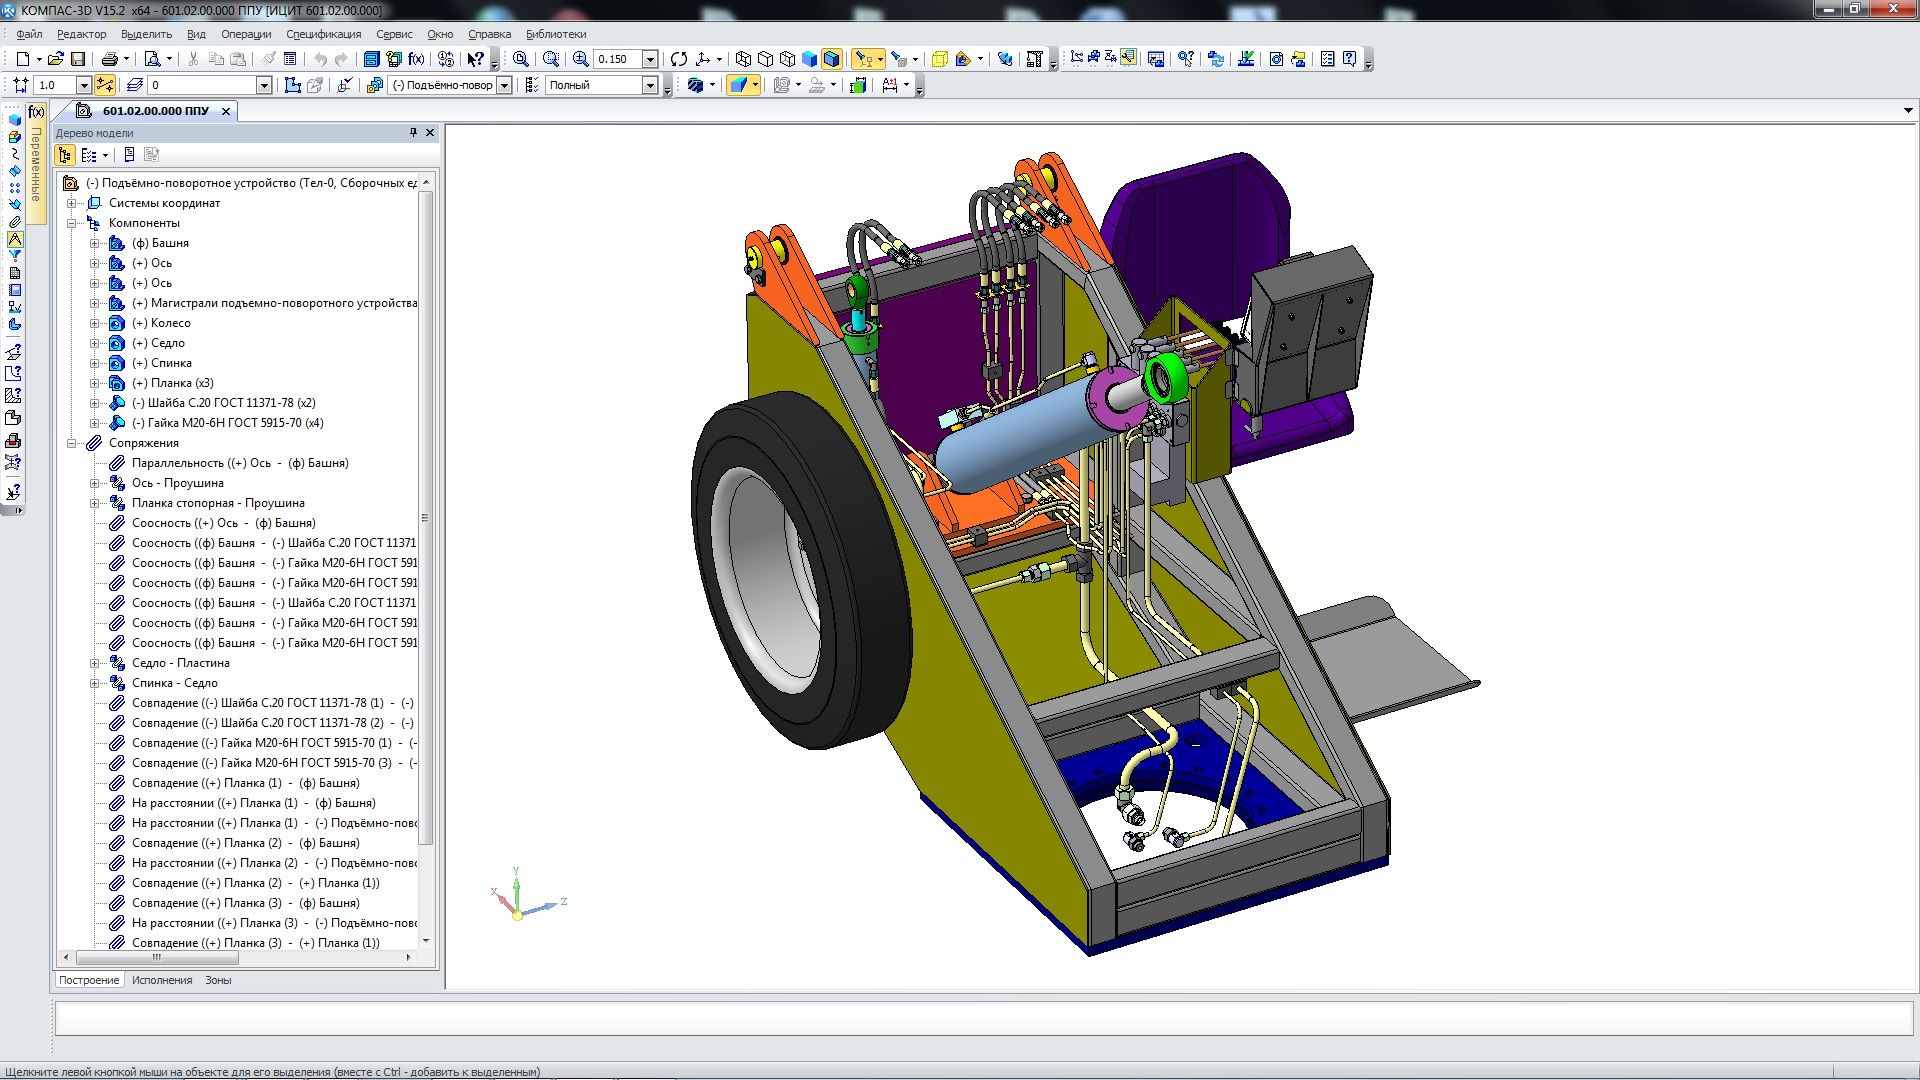1920x1080 pixels.
Task: Open the Полный display mode dropdown
Action: pos(650,86)
